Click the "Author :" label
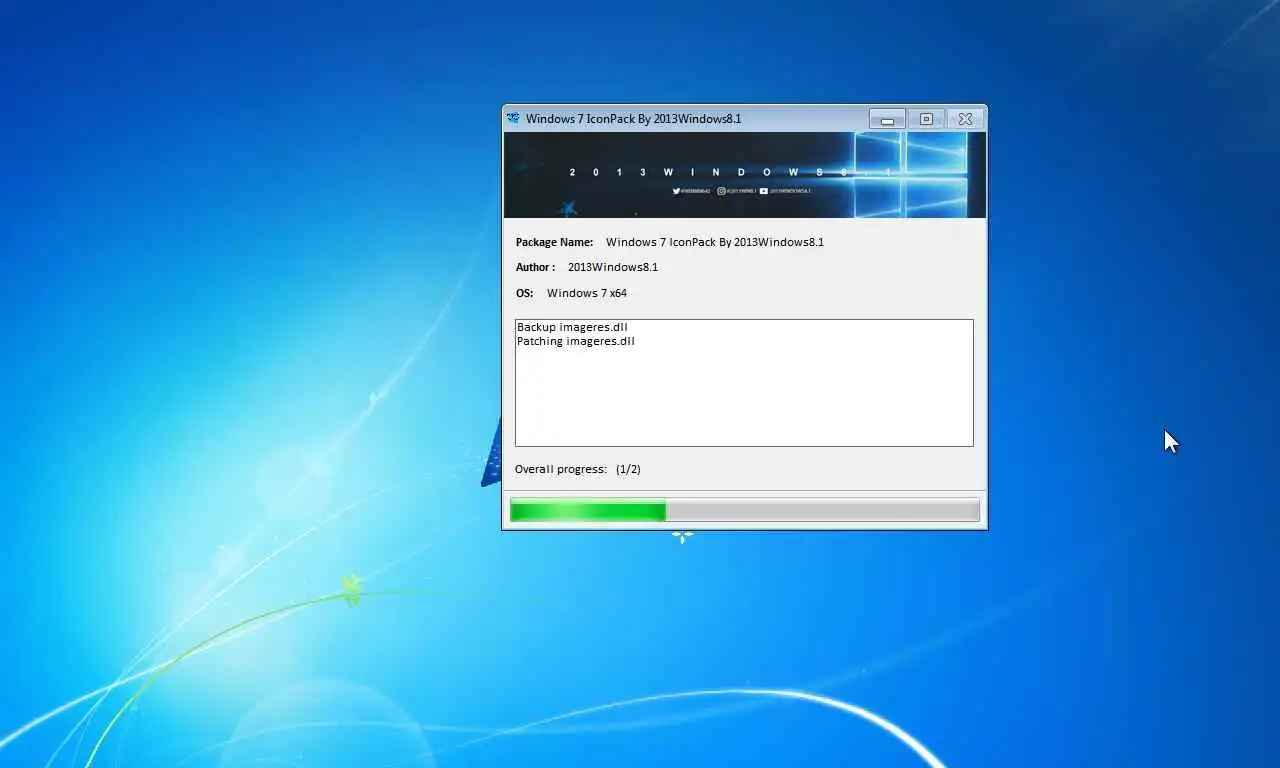 coord(535,267)
